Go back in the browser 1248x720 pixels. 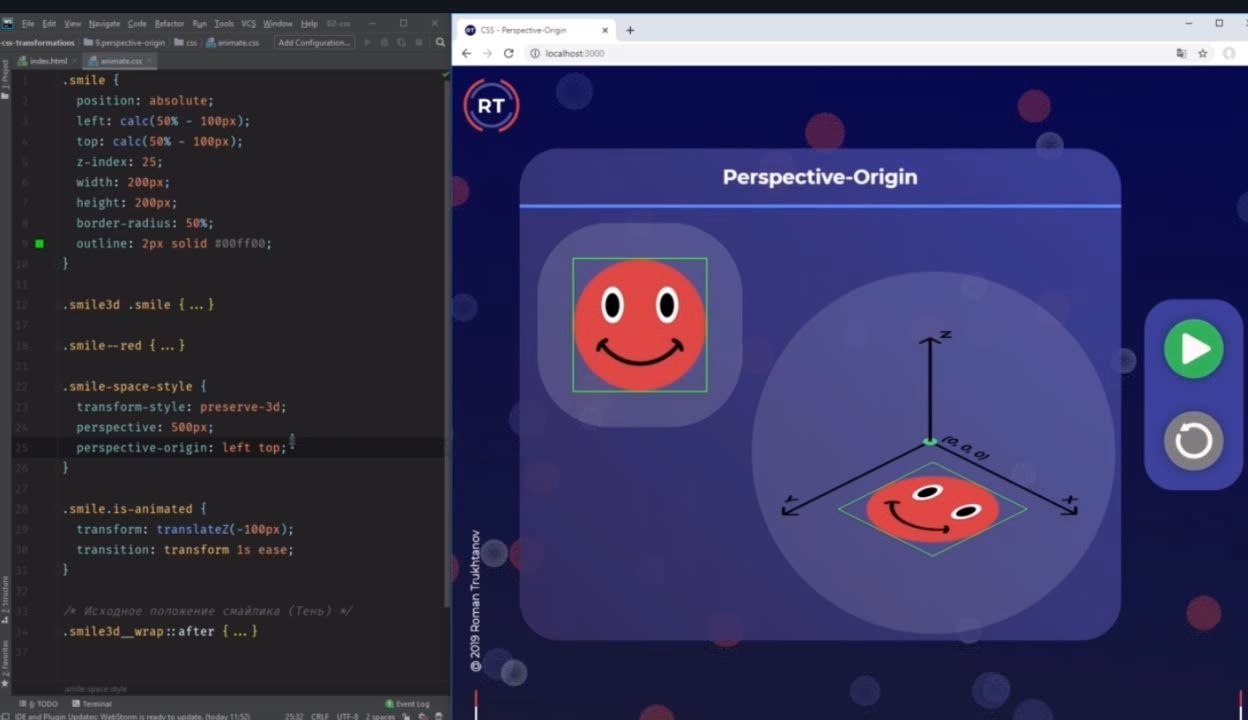coord(466,53)
